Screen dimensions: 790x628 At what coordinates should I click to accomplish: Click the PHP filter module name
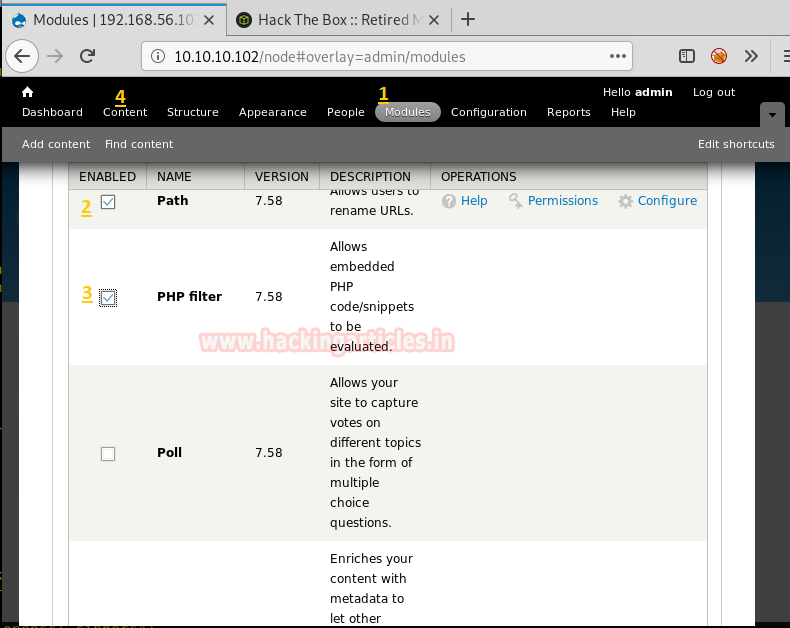189,296
